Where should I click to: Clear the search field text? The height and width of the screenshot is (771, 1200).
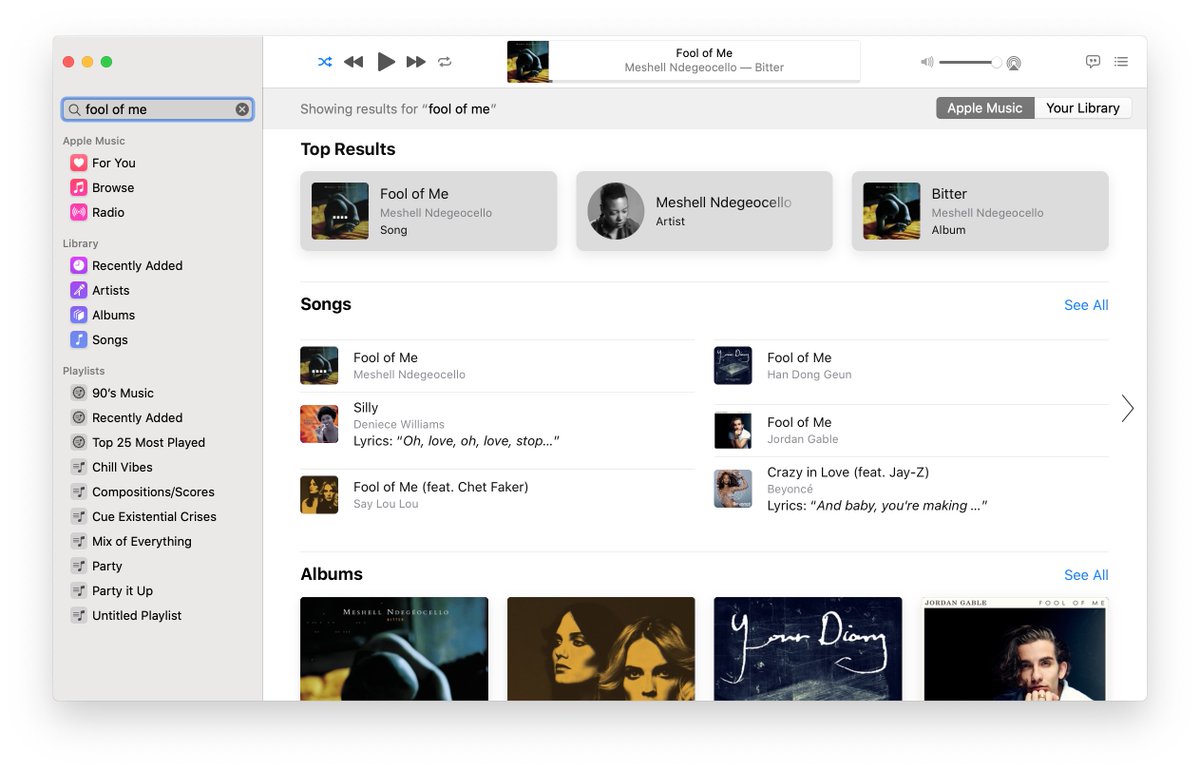tap(242, 110)
